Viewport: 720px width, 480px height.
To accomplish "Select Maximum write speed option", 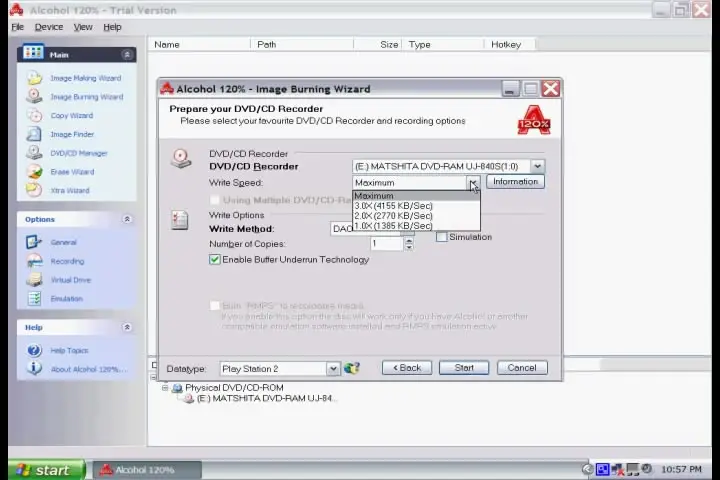I will [416, 196].
